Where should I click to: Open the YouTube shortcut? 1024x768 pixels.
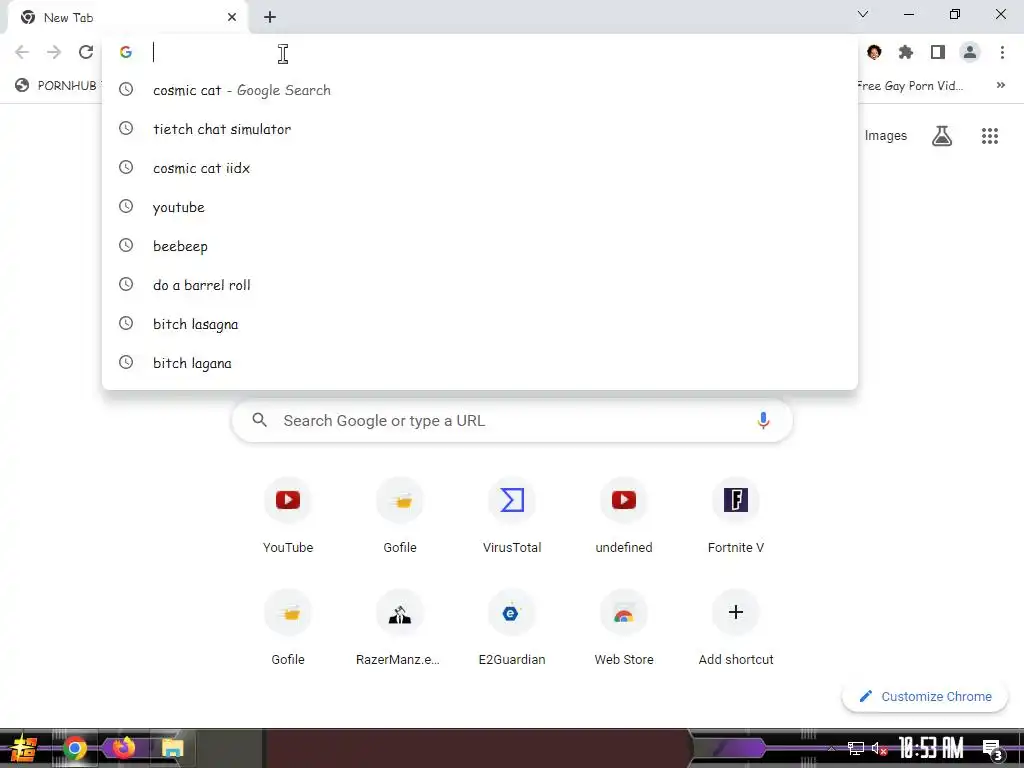coord(288,515)
